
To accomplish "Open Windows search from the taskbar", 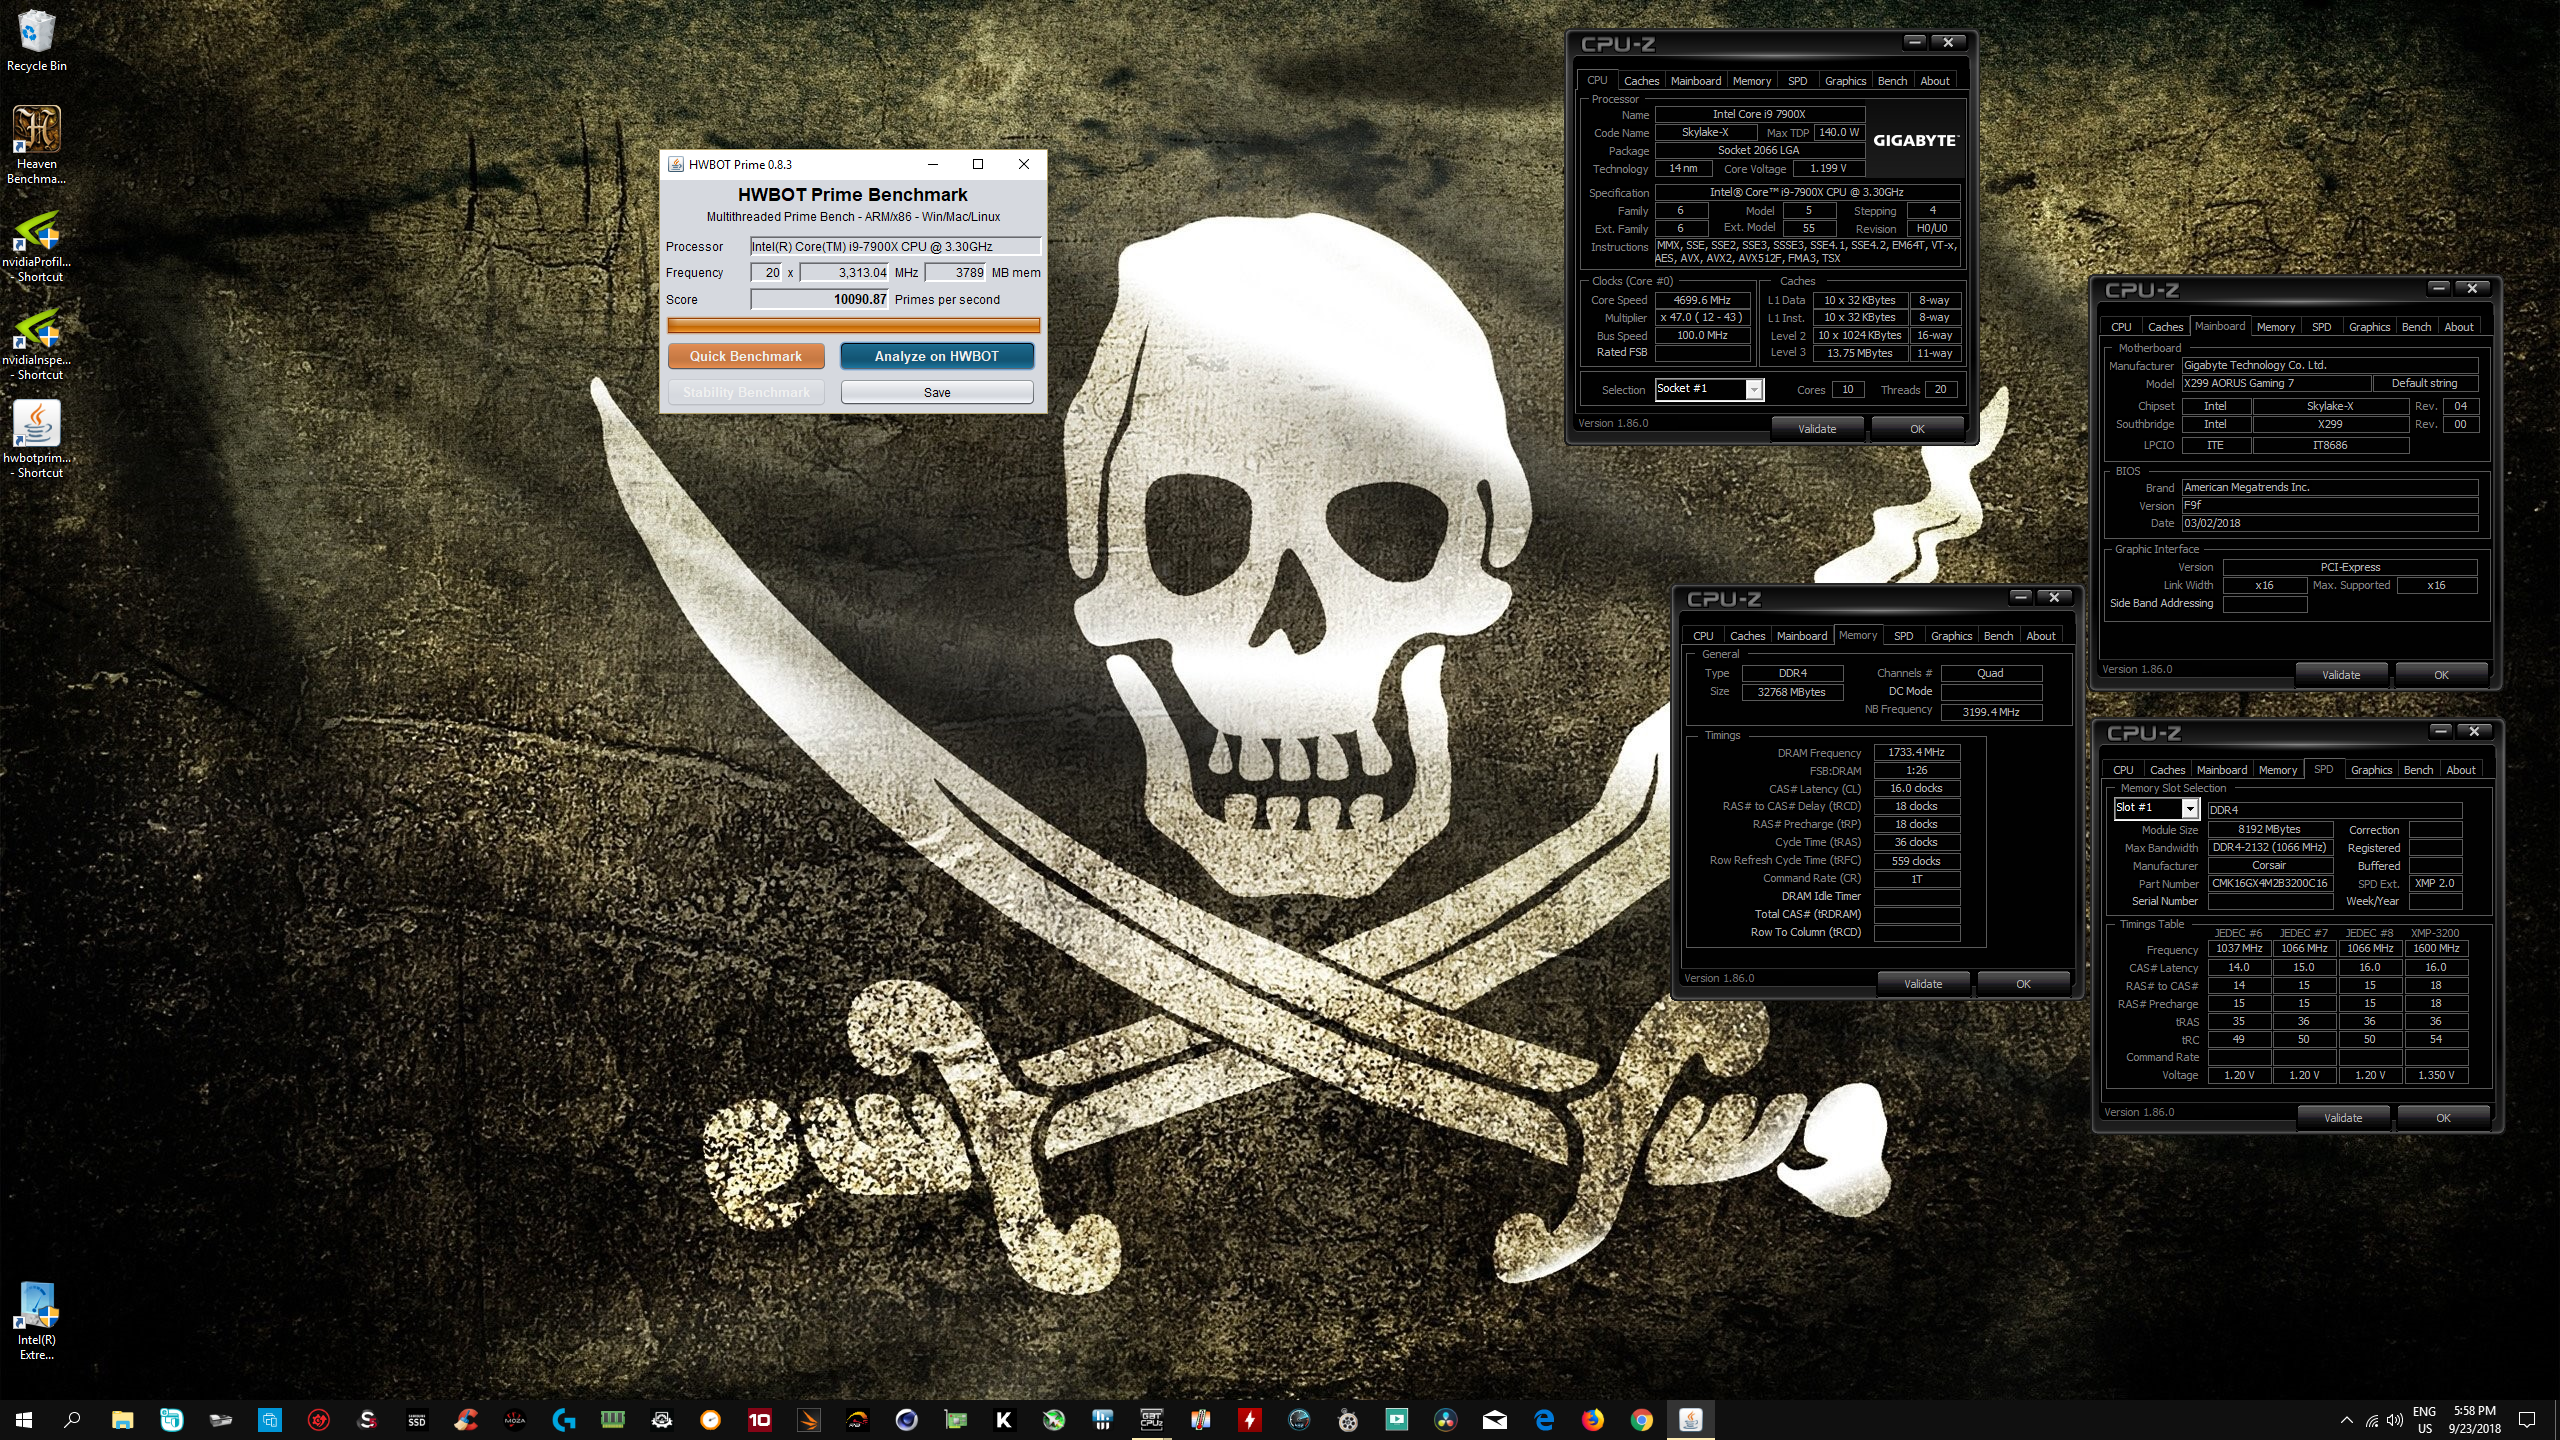I will click(72, 1420).
